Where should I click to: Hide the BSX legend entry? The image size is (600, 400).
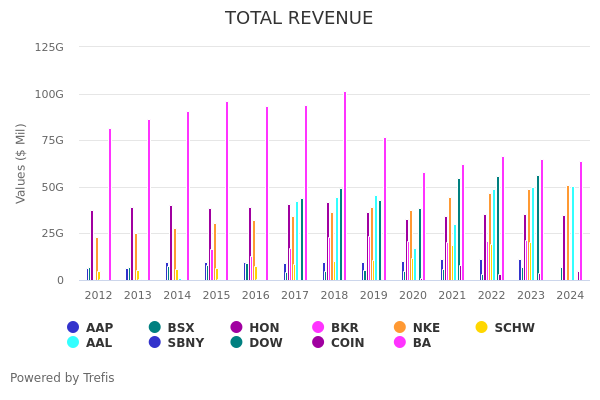(x=172, y=327)
